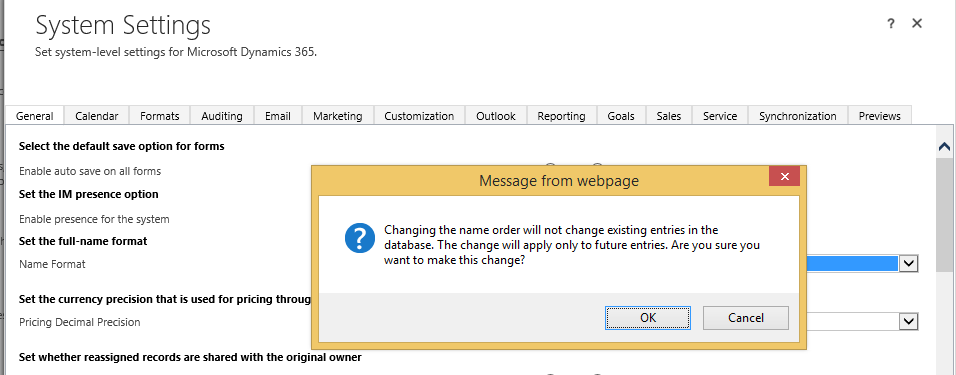Select the Goals tab
The width and height of the screenshot is (956, 375).
(x=621, y=116)
